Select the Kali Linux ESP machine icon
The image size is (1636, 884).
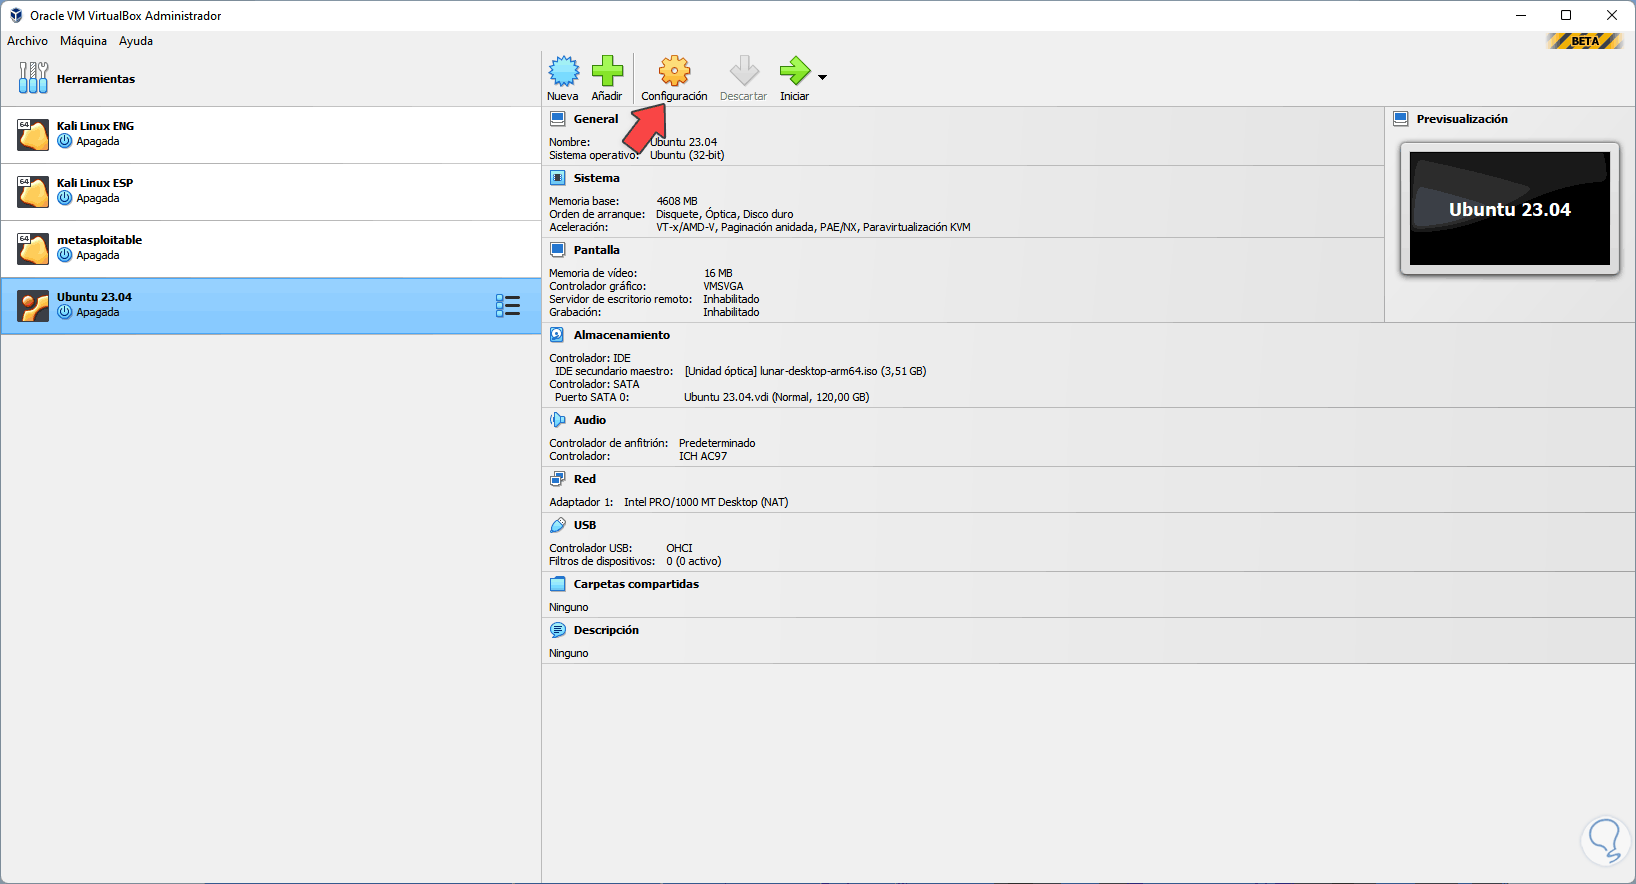pyautogui.click(x=33, y=192)
